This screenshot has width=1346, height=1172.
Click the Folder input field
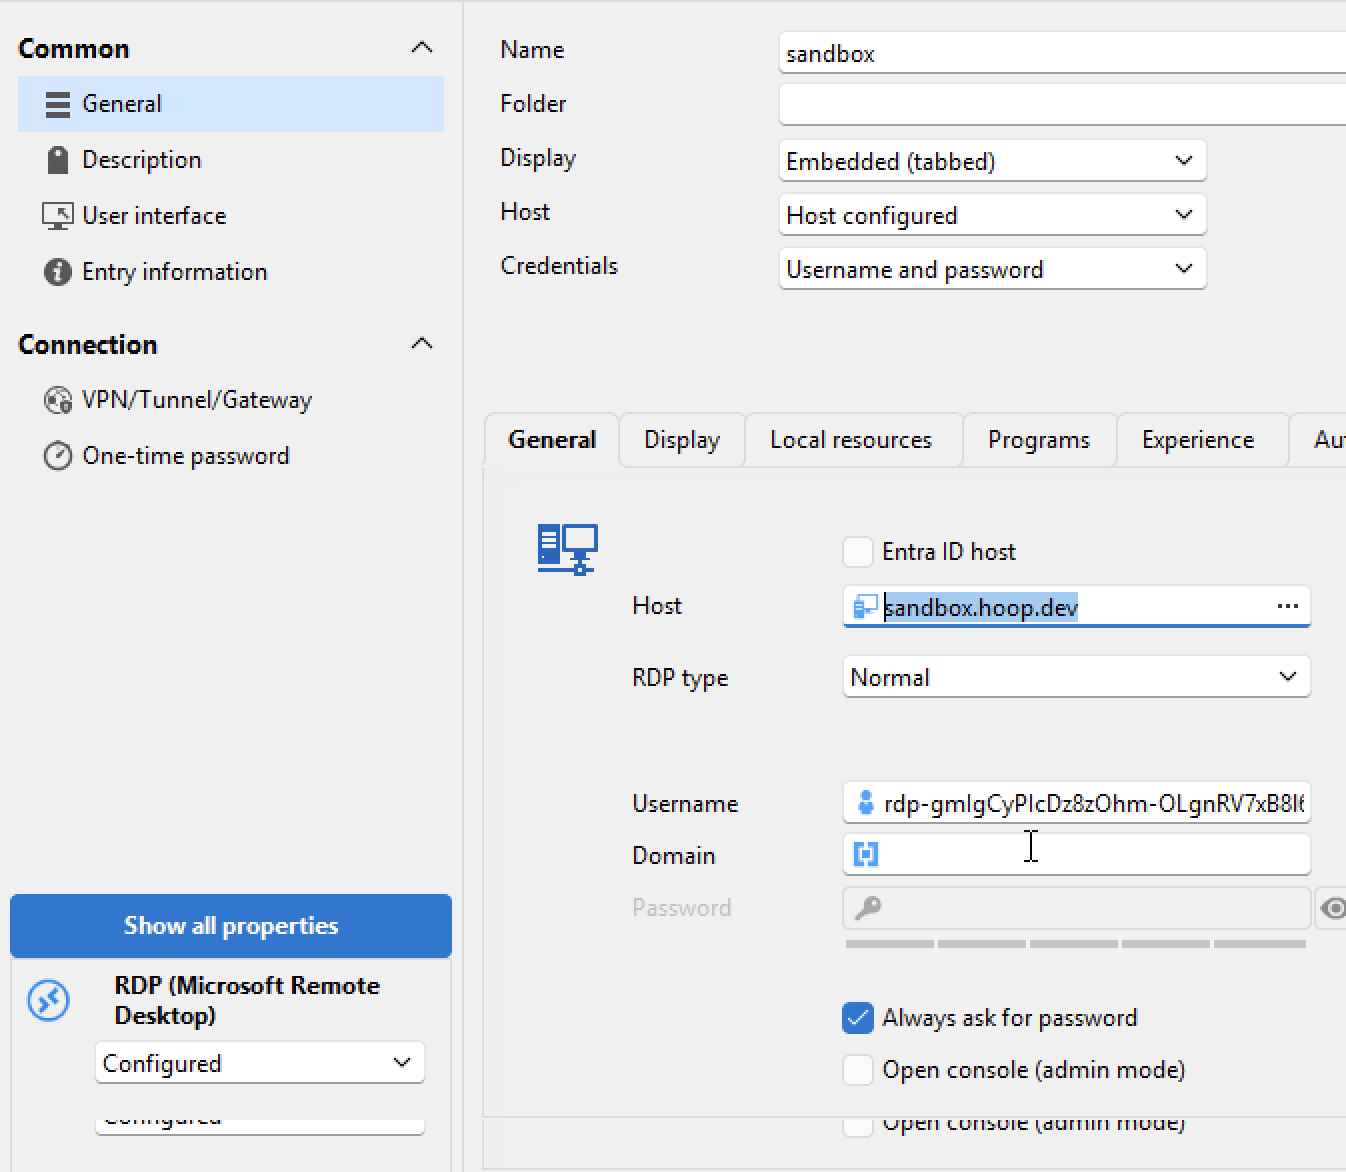[x=1062, y=104]
